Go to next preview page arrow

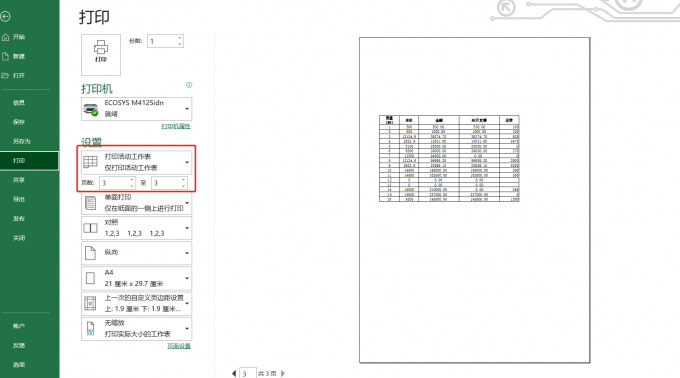pos(283,373)
